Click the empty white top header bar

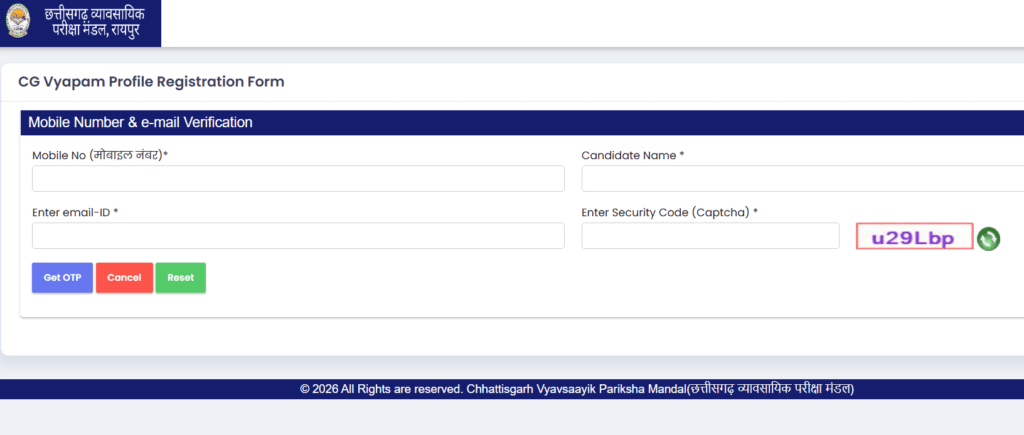coord(592,24)
